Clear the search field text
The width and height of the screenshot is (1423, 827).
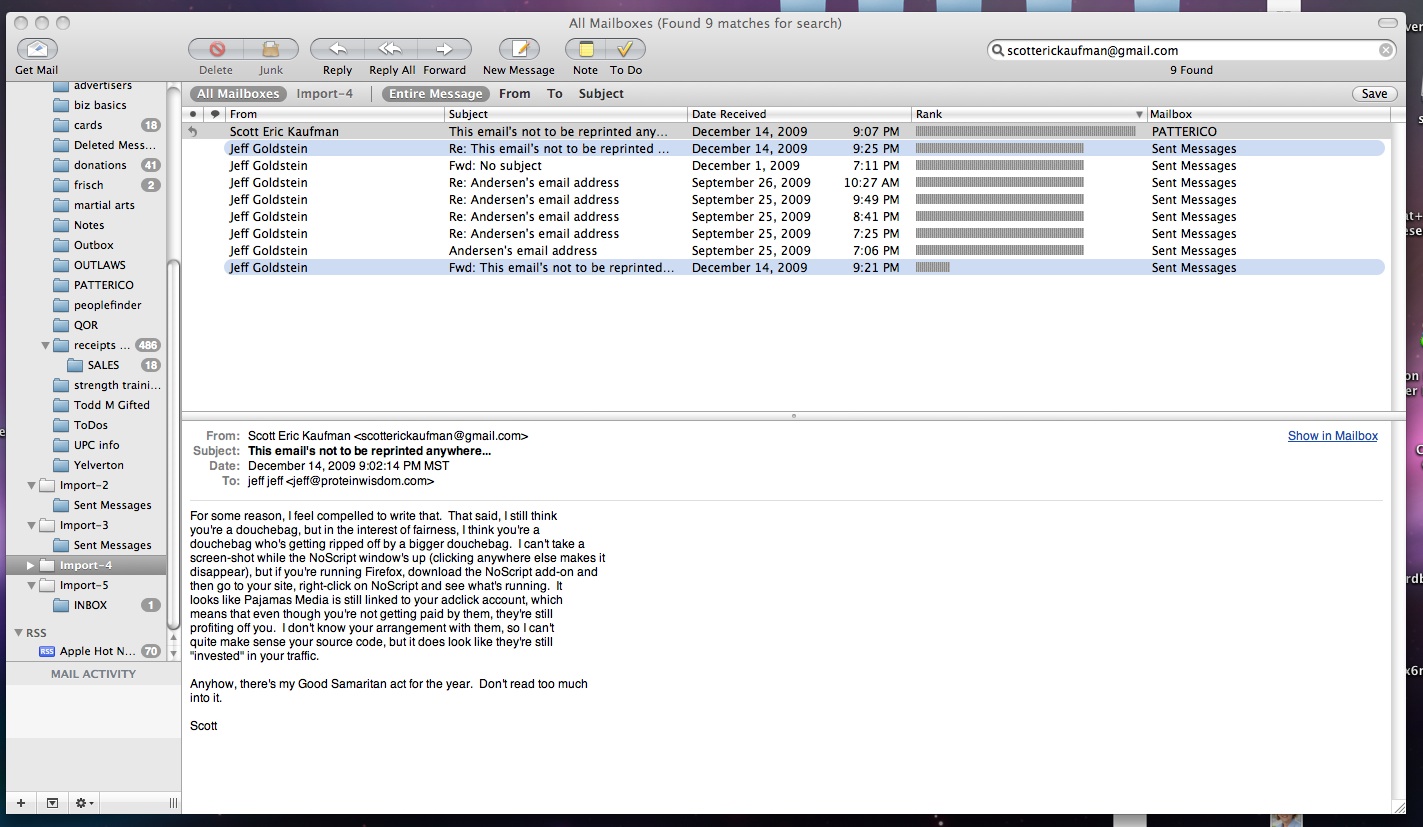tap(1385, 50)
